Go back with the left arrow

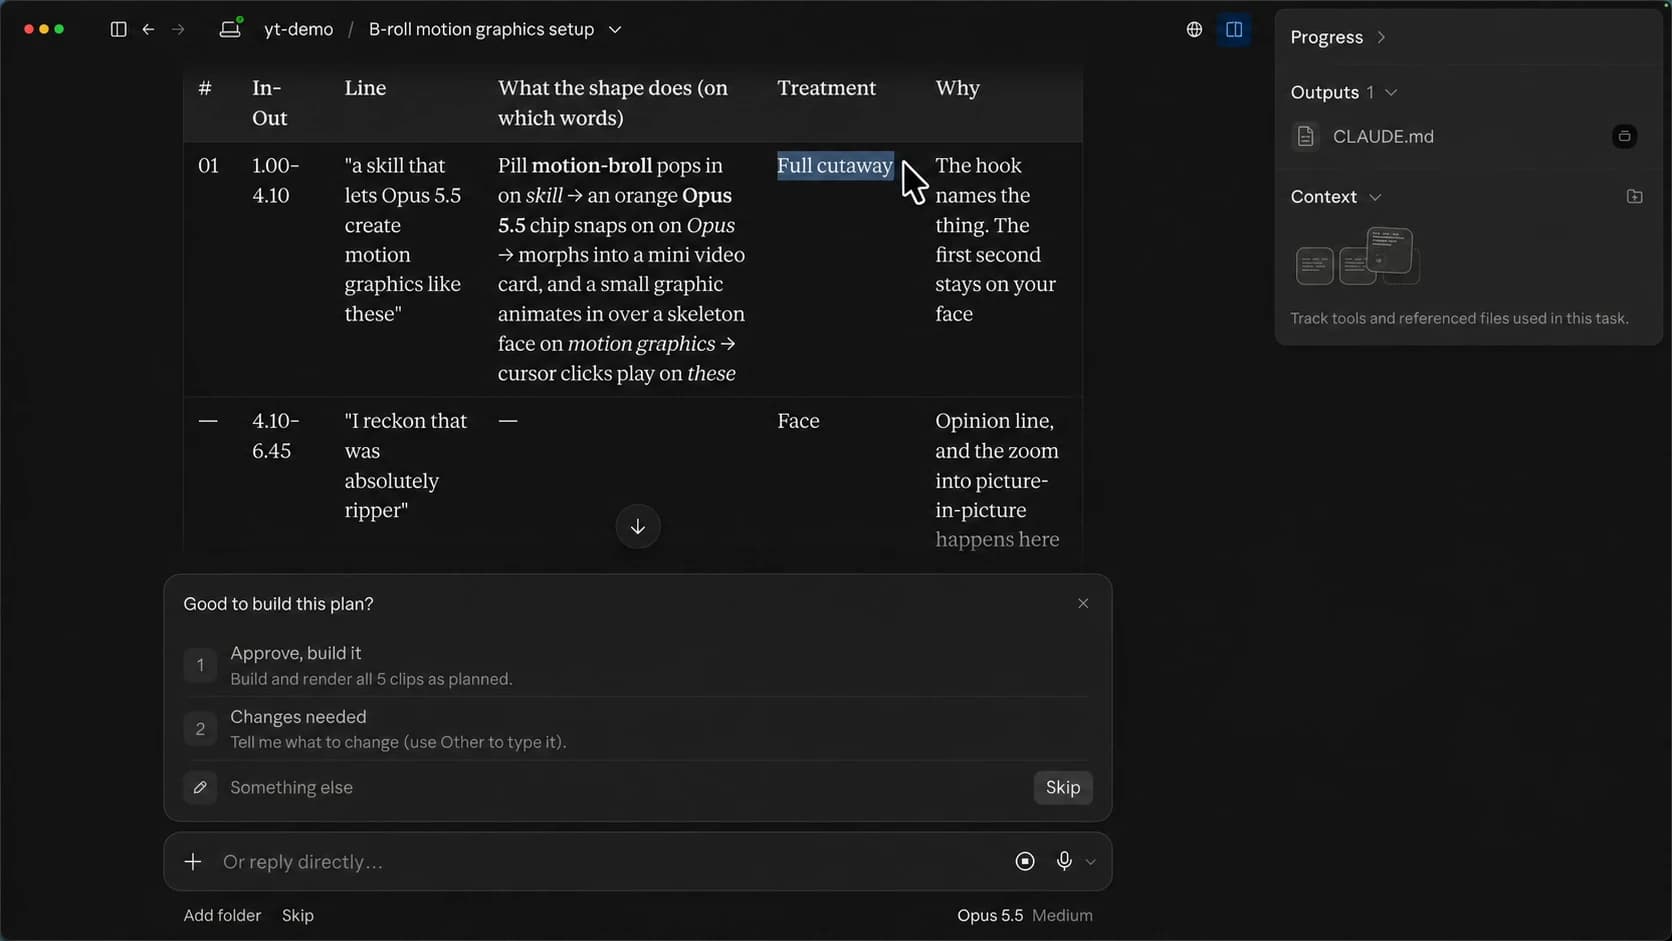coord(148,30)
